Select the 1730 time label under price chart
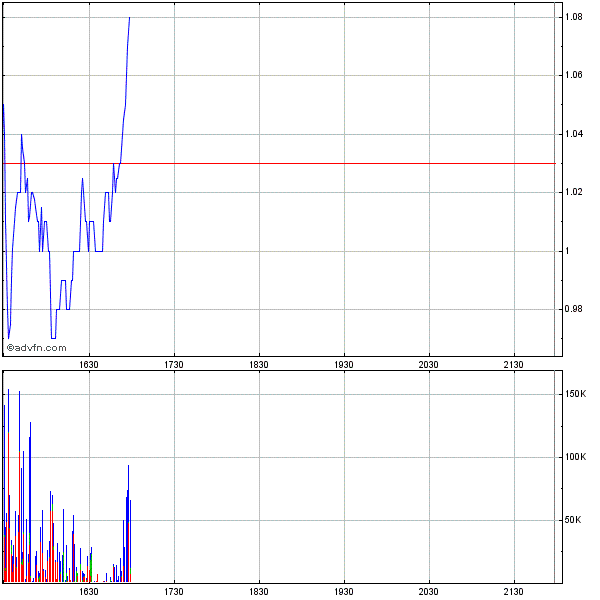This screenshot has height=600, width=600. coord(174,365)
